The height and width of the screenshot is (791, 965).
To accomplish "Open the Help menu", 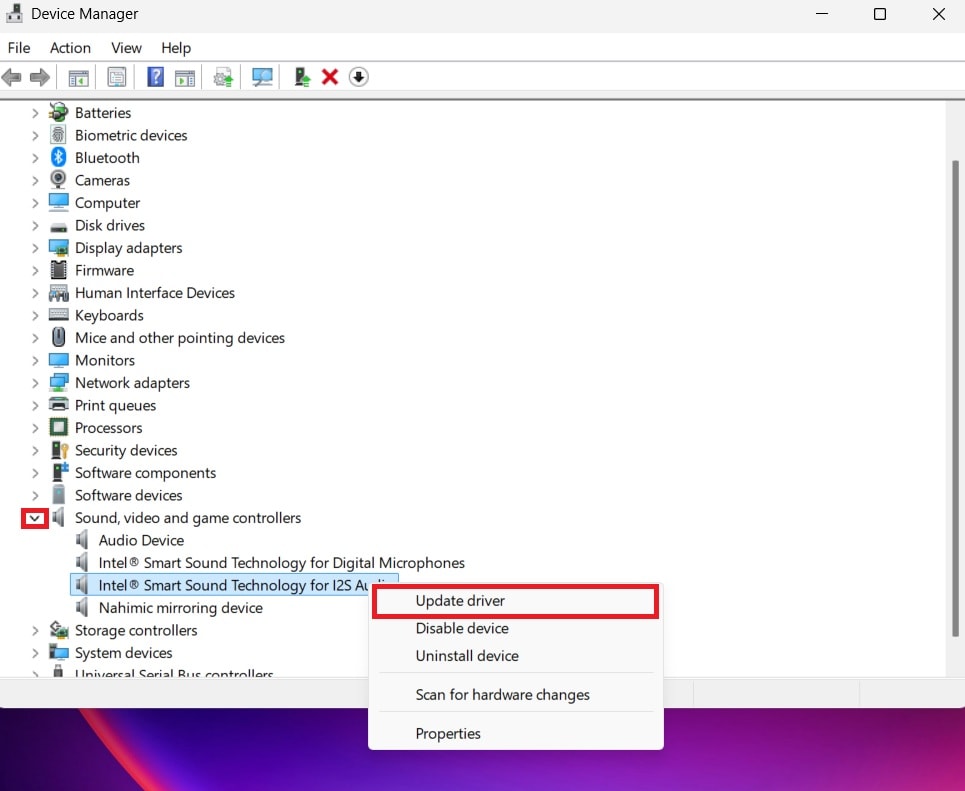I will point(176,47).
